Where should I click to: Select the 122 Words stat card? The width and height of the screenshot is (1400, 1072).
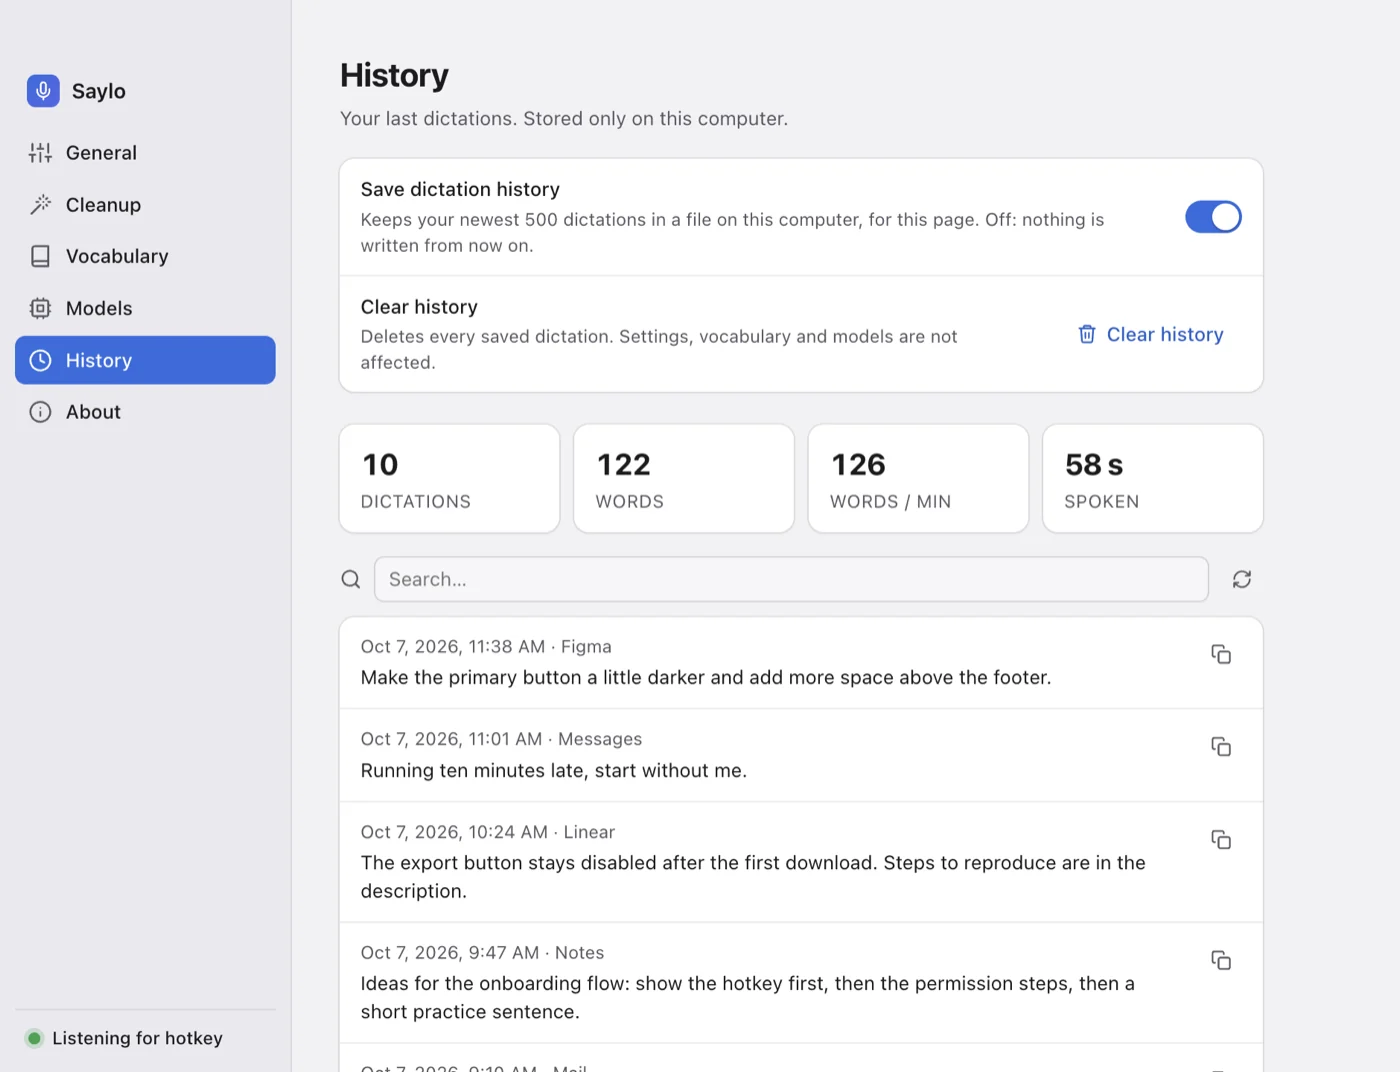pos(684,479)
